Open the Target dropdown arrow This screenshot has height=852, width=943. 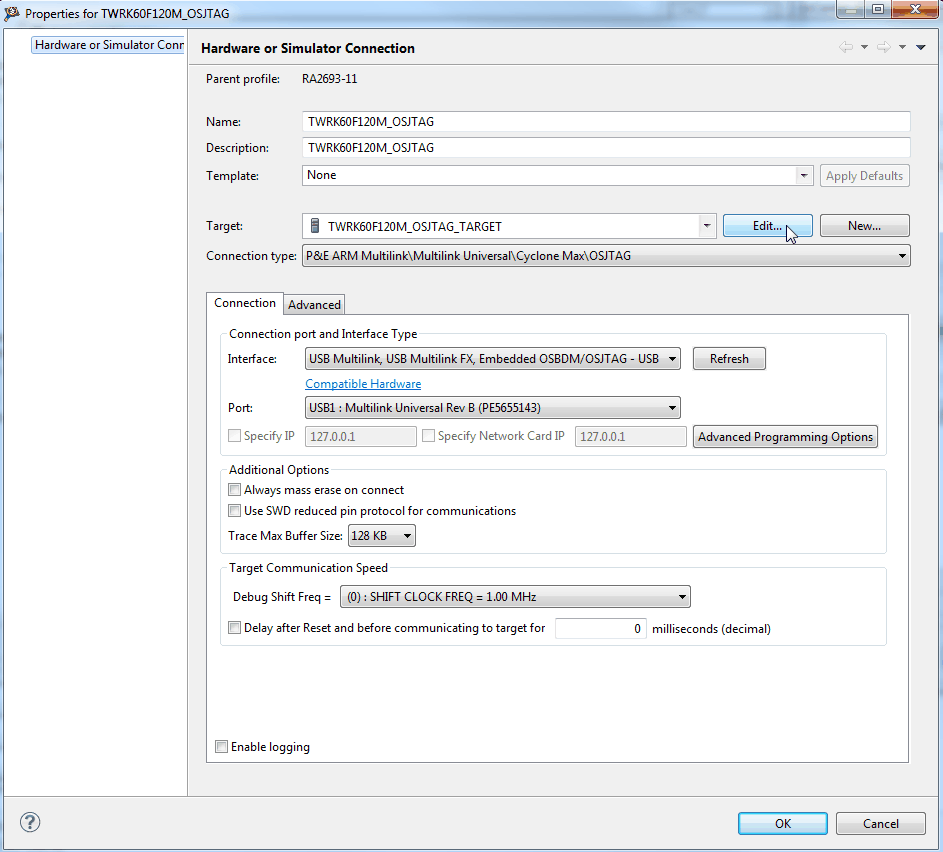pos(707,226)
